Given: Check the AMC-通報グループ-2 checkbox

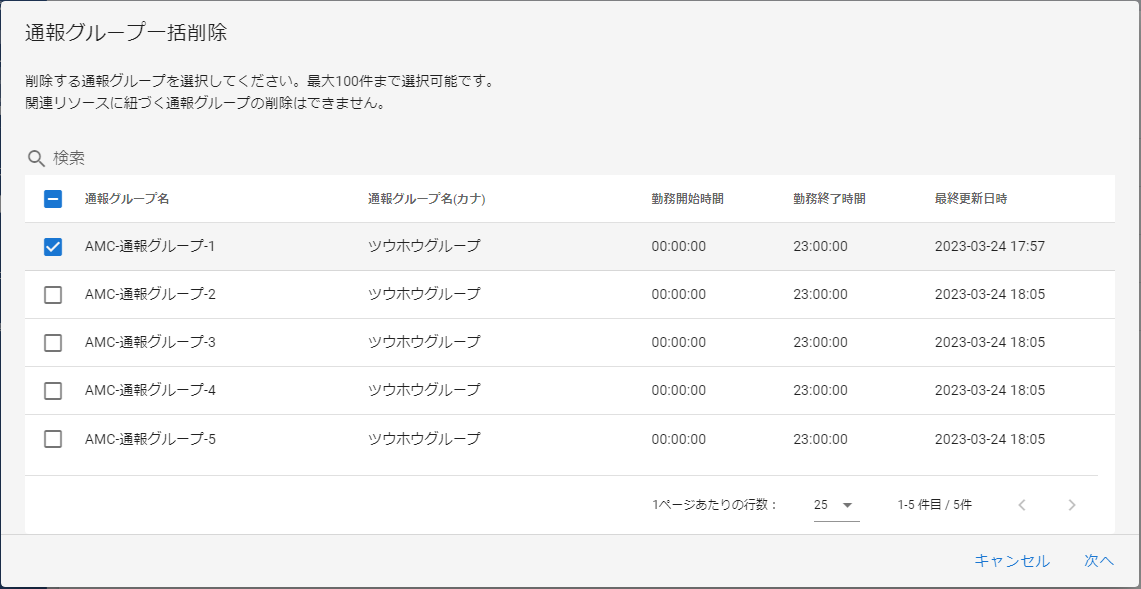Looking at the screenshot, I should pos(53,295).
